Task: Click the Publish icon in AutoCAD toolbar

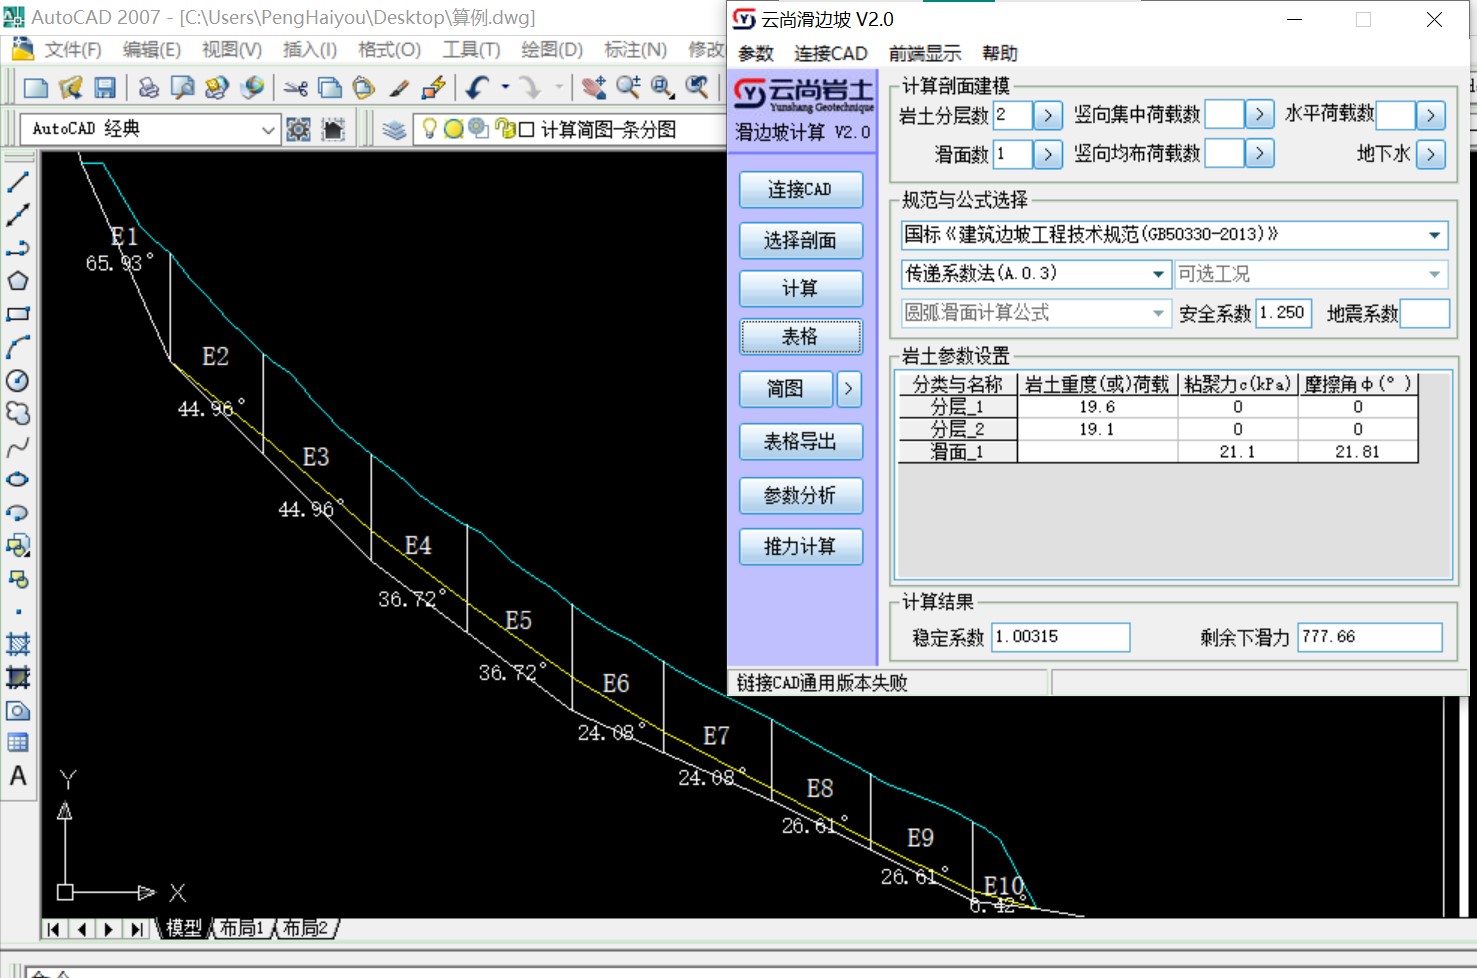Action: pyautogui.click(x=216, y=88)
